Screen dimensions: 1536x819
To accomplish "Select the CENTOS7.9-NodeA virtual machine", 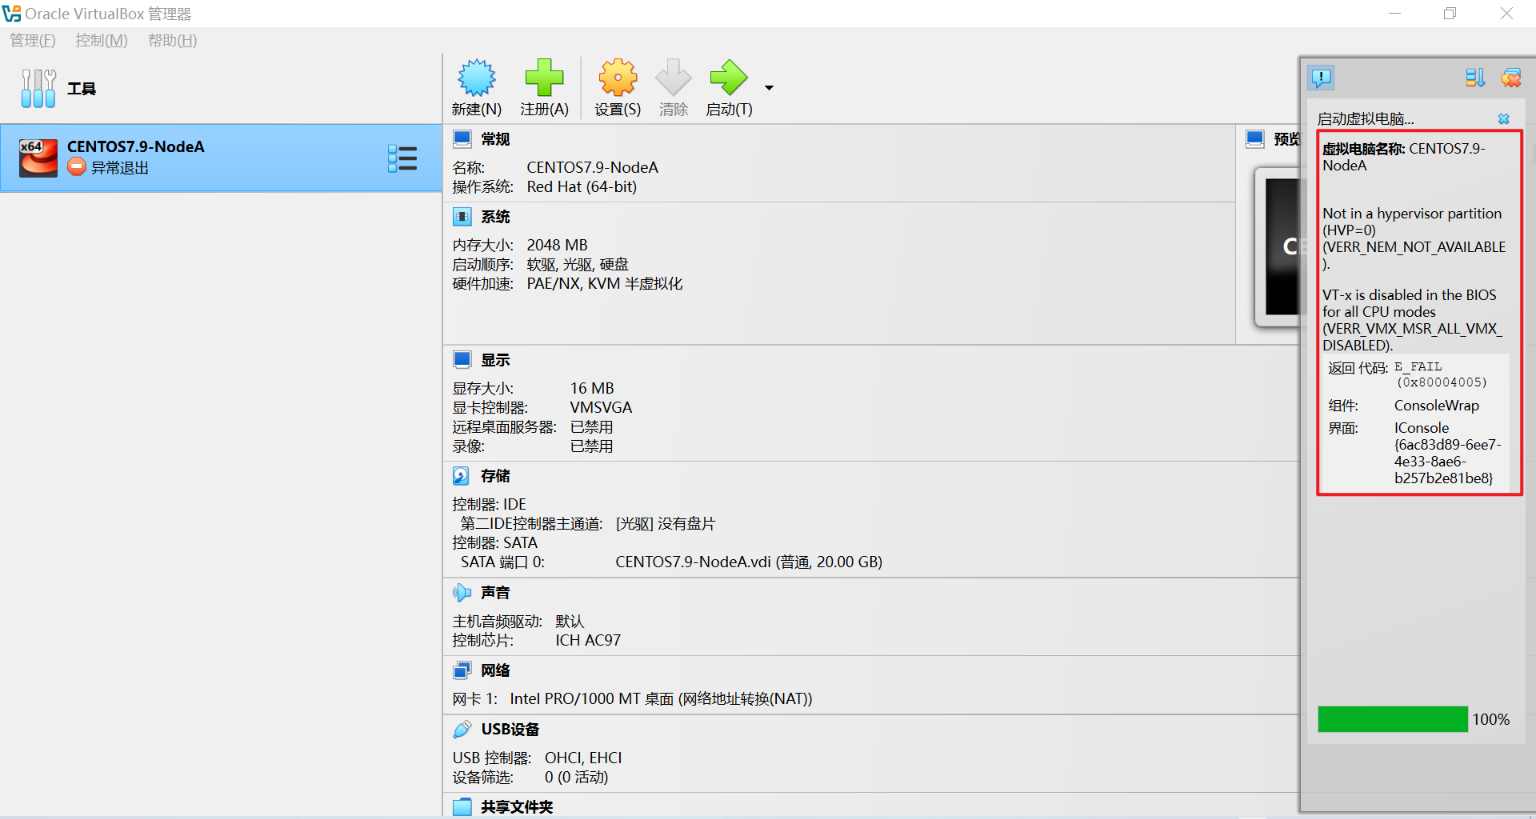I will pyautogui.click(x=220, y=158).
